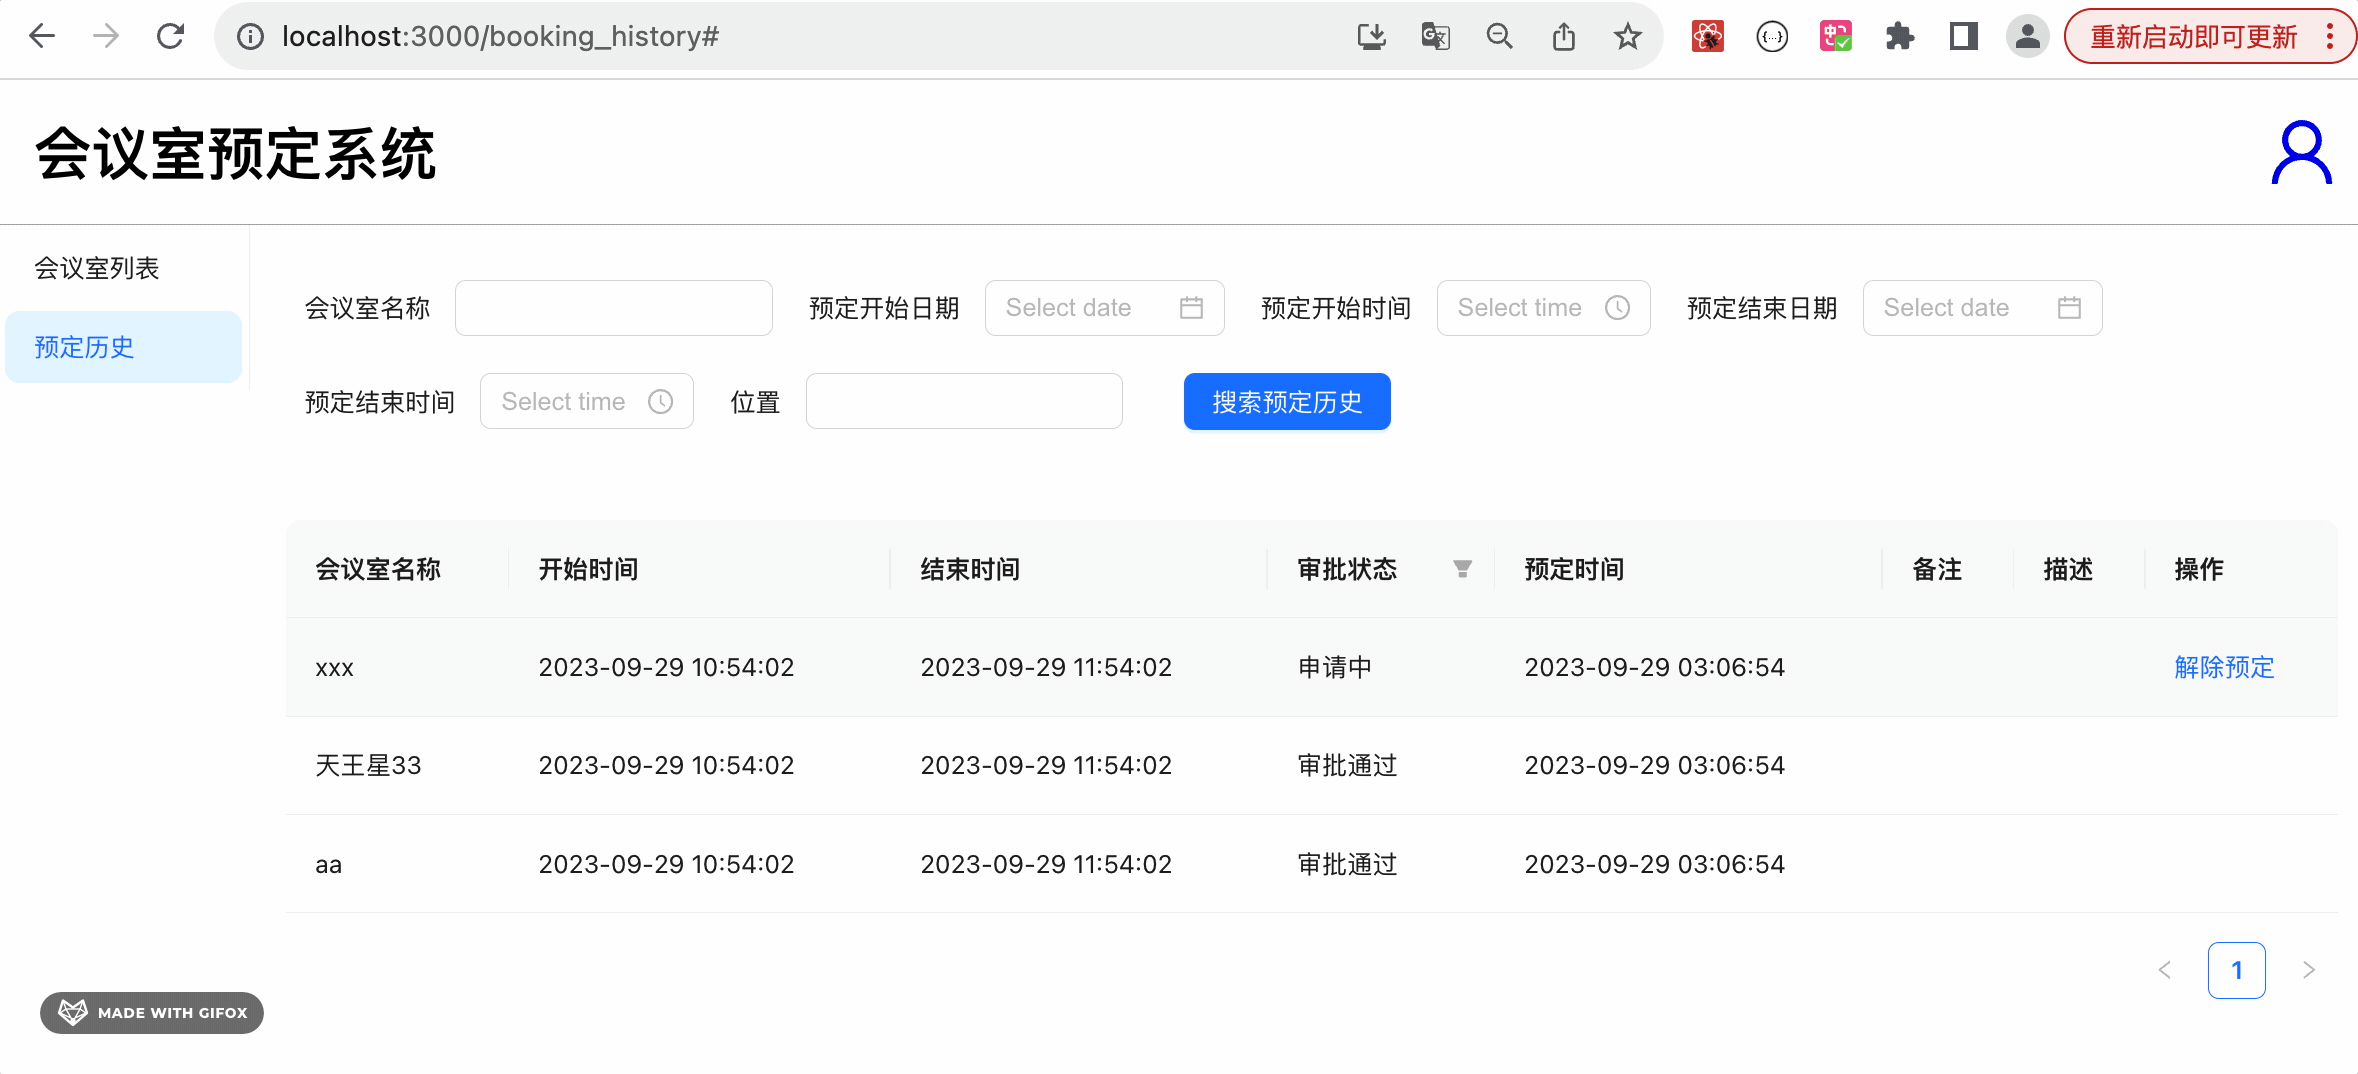The width and height of the screenshot is (2358, 1074).
Task: Toggle the browser side panel
Action: coord(1963,37)
